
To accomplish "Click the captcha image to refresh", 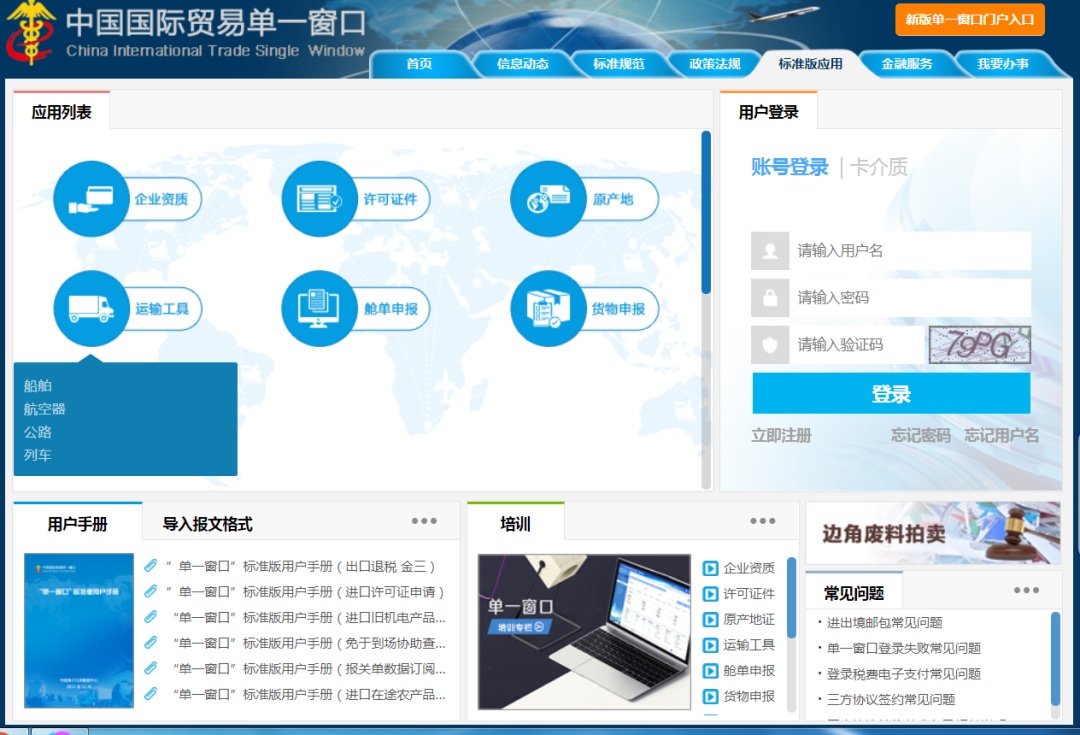I will [x=978, y=345].
